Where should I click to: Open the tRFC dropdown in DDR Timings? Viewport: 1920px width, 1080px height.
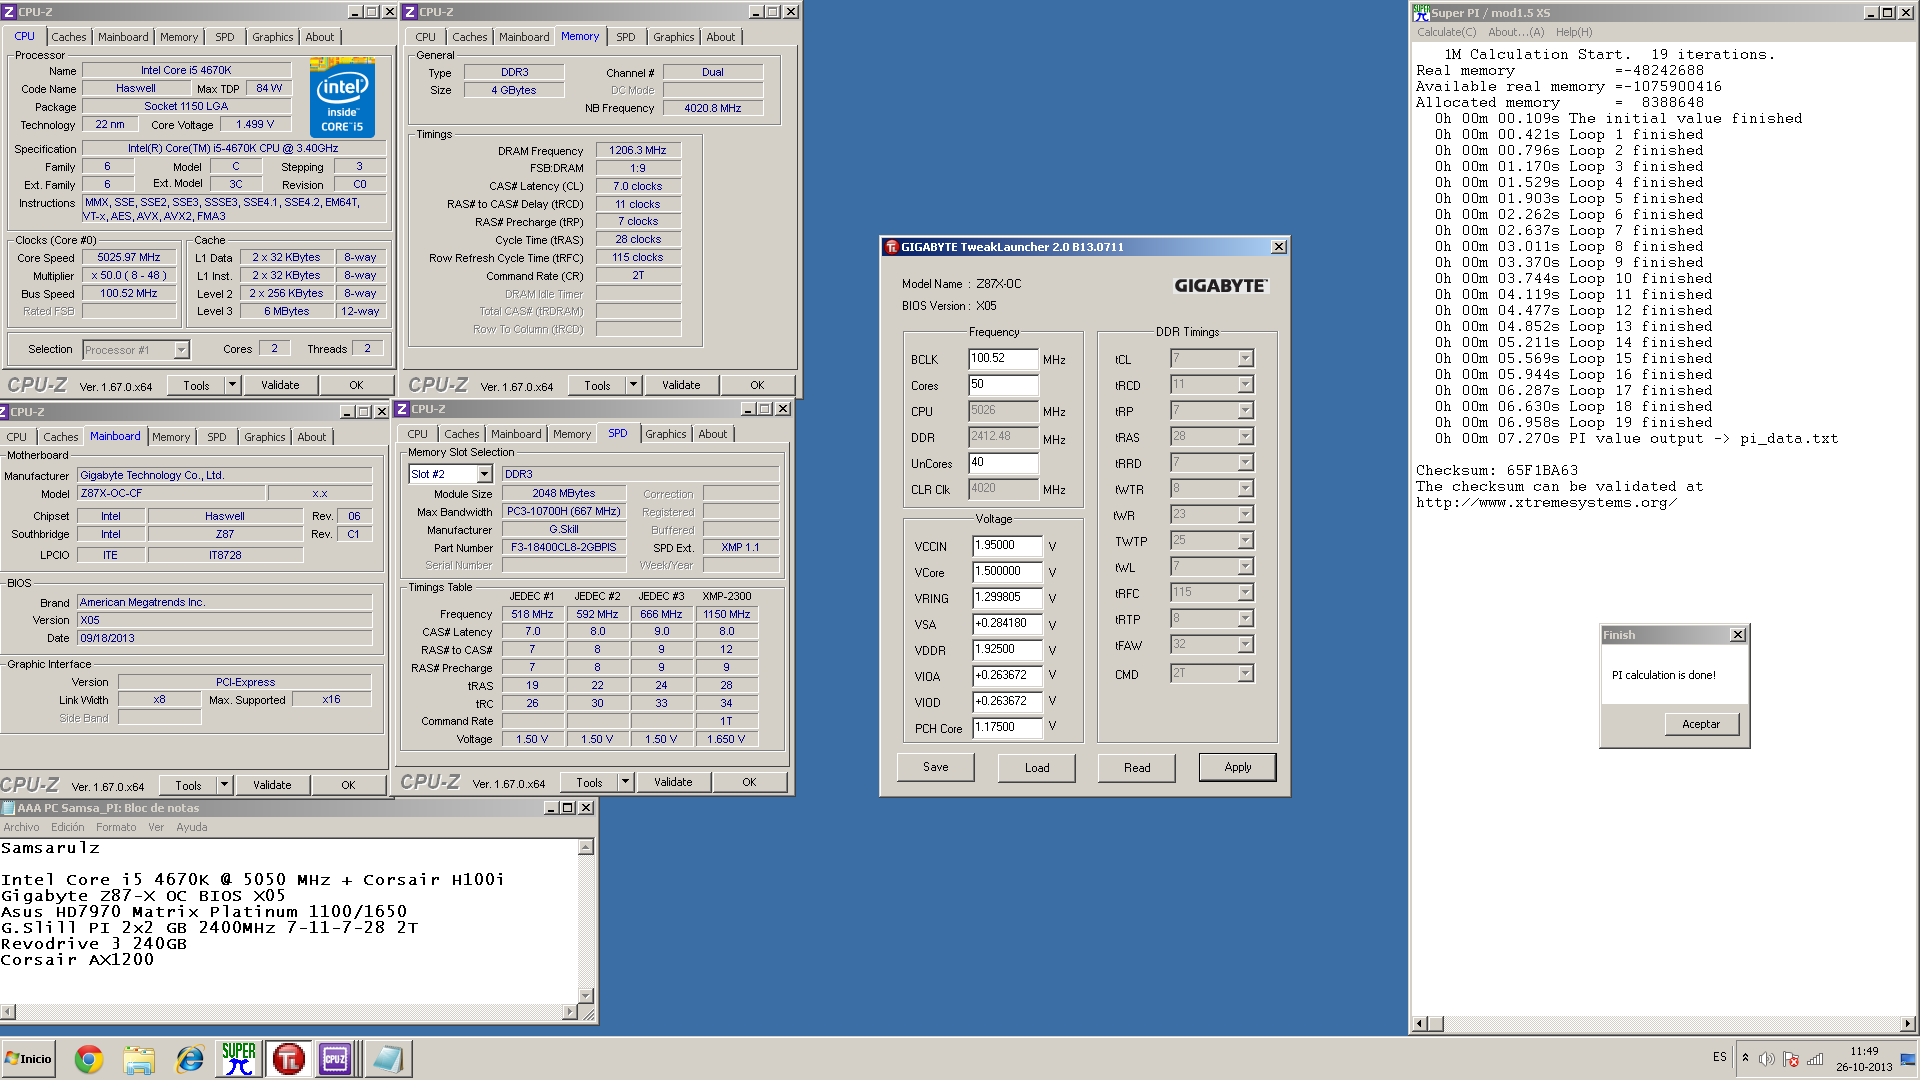click(x=1245, y=592)
